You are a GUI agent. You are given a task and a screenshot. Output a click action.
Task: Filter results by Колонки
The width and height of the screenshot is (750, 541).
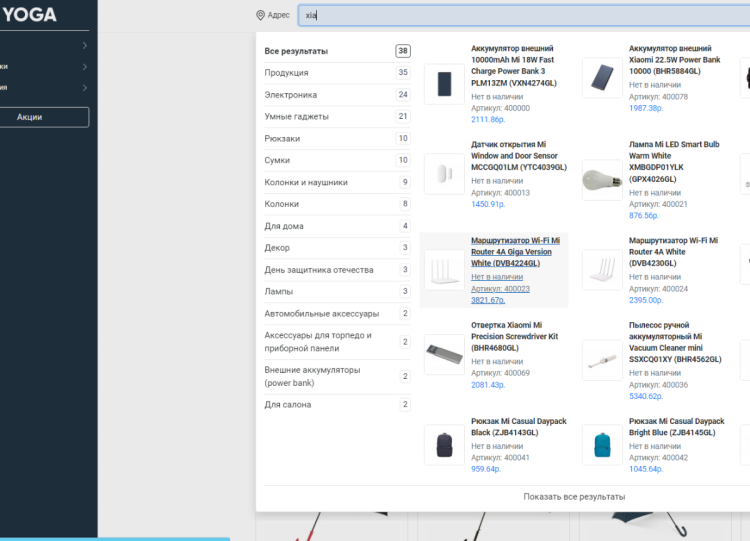coord(337,204)
